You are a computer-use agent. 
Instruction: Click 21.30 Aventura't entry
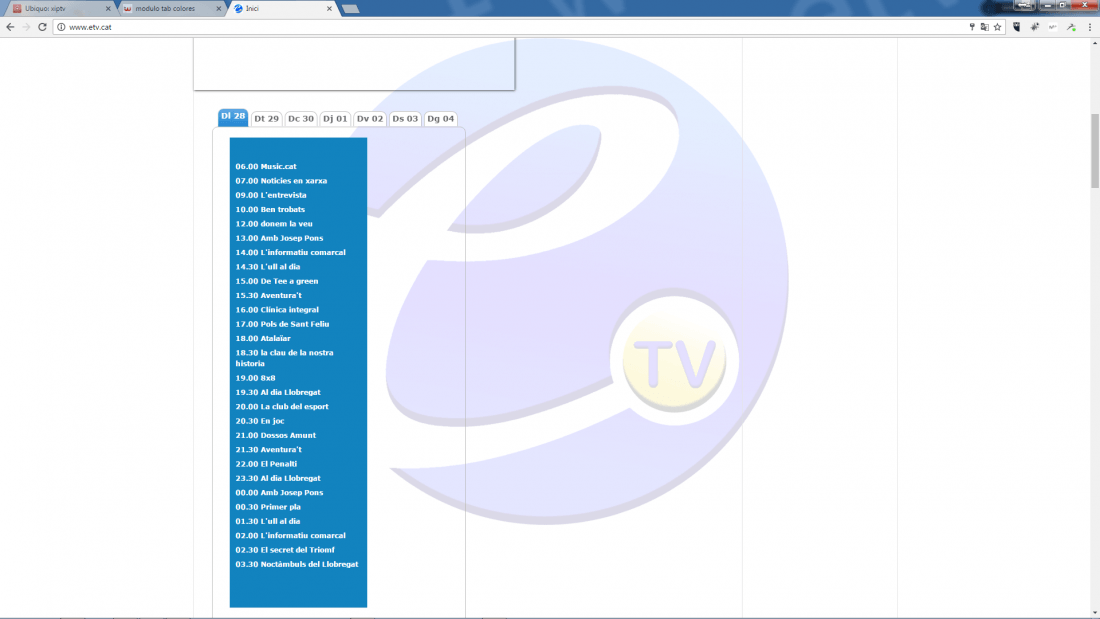[x=269, y=450]
